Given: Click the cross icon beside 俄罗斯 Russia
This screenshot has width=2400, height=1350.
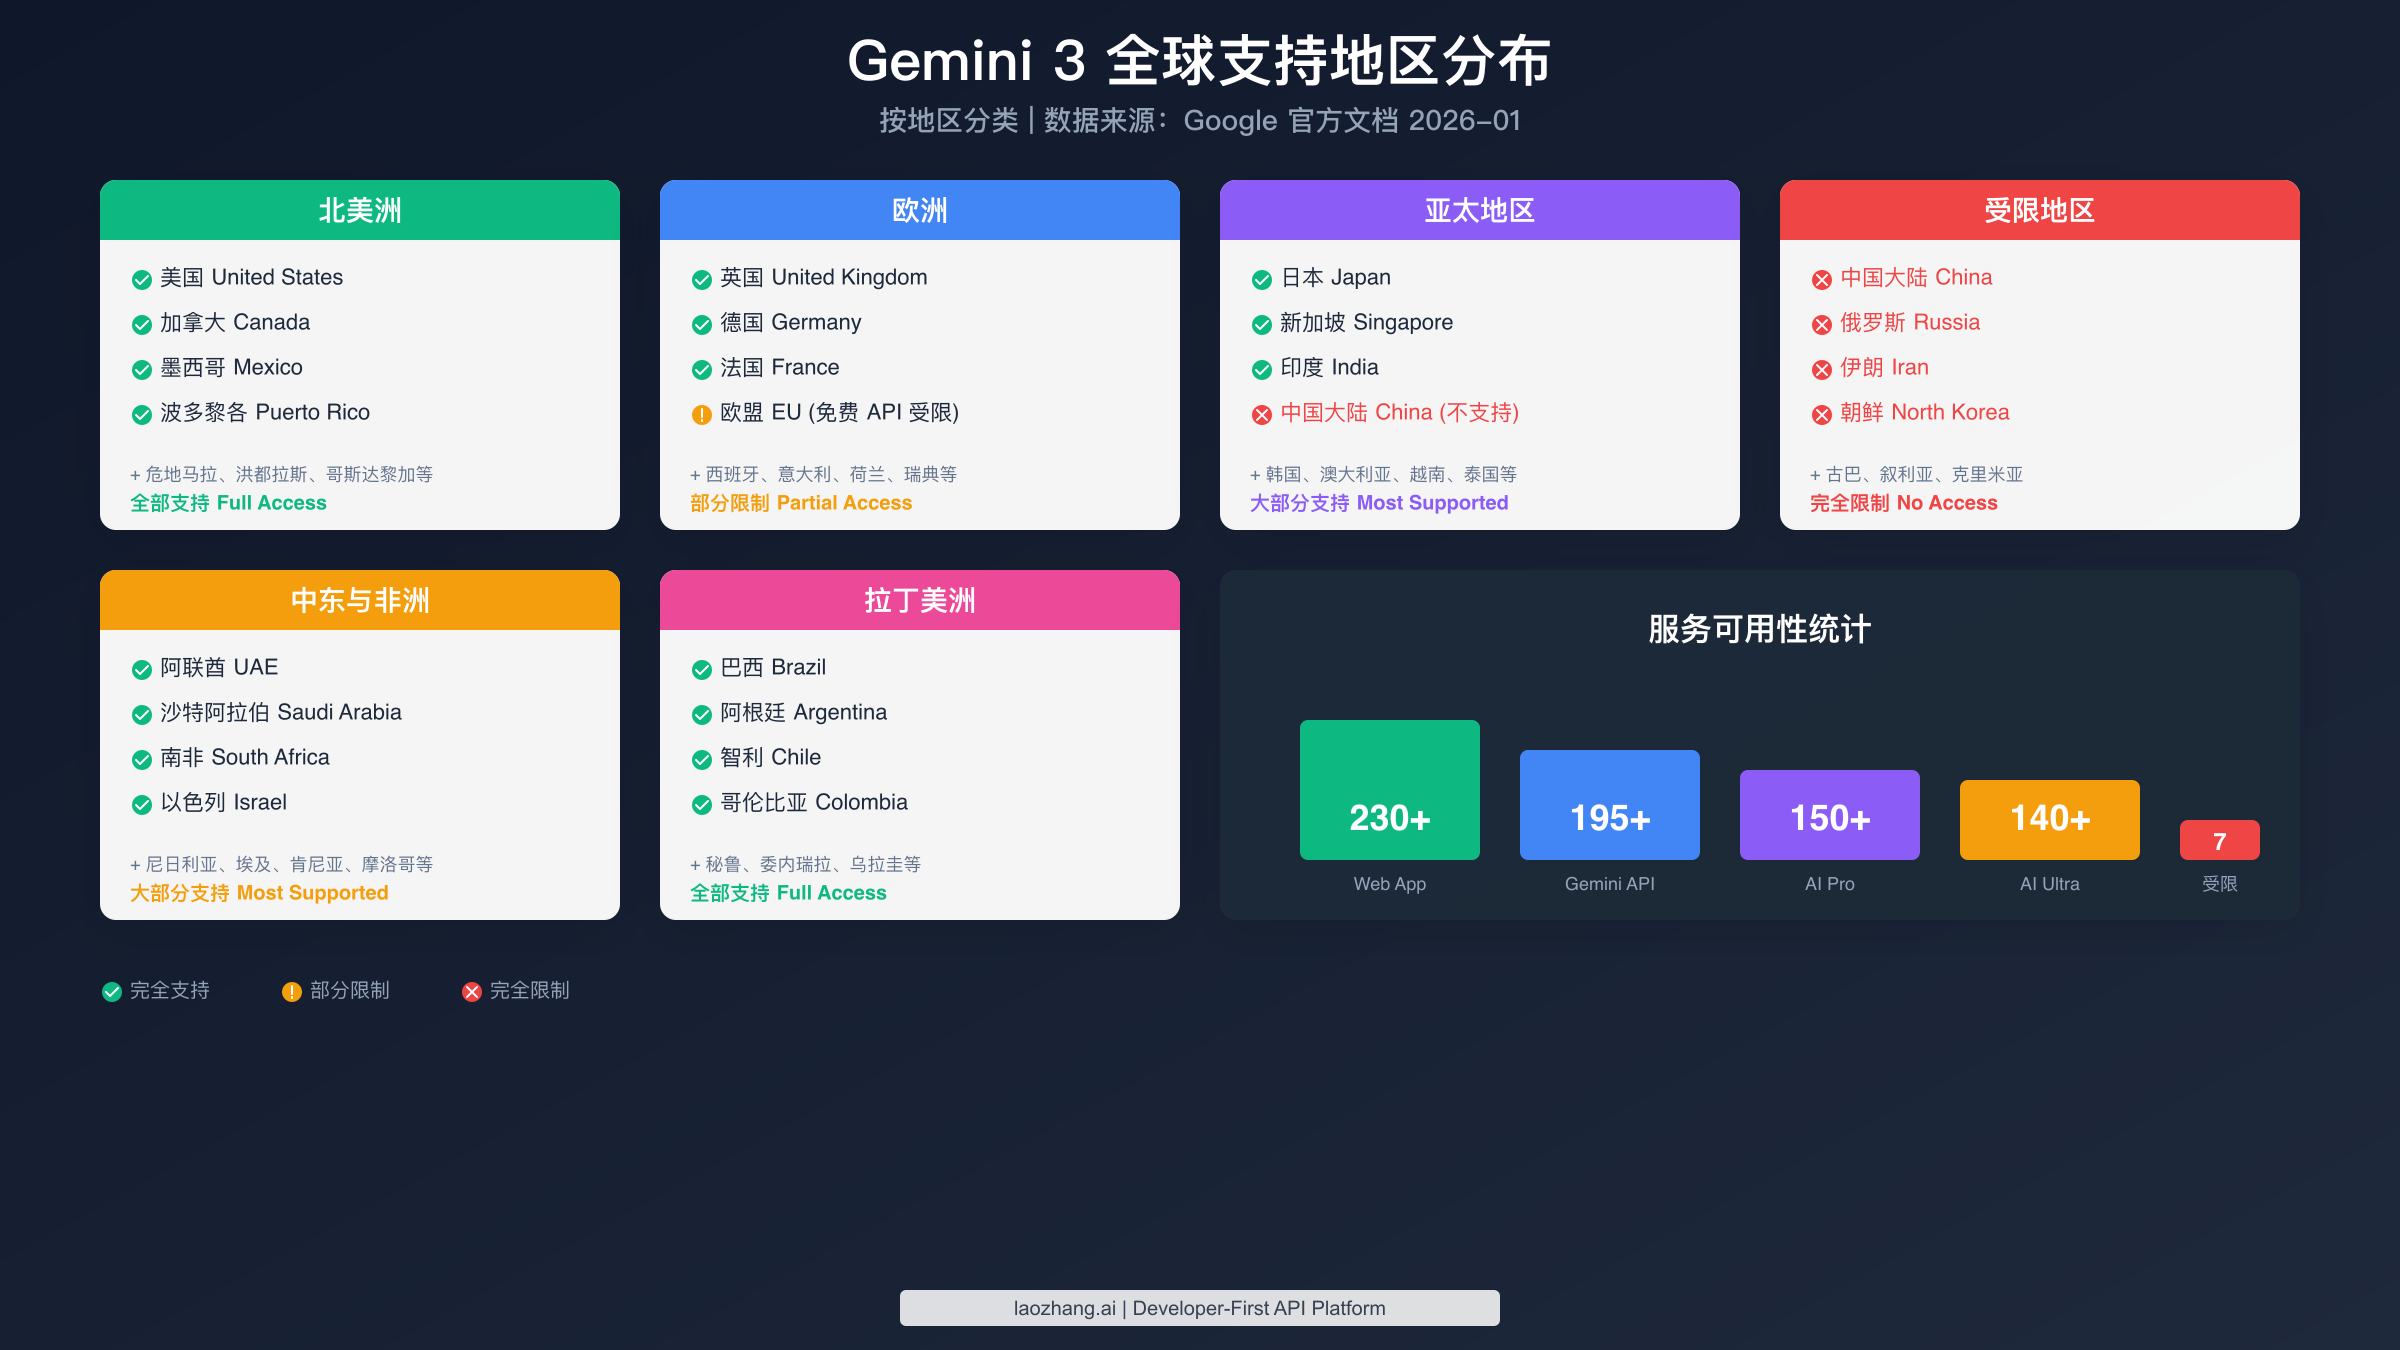Looking at the screenshot, I should [x=1821, y=324].
